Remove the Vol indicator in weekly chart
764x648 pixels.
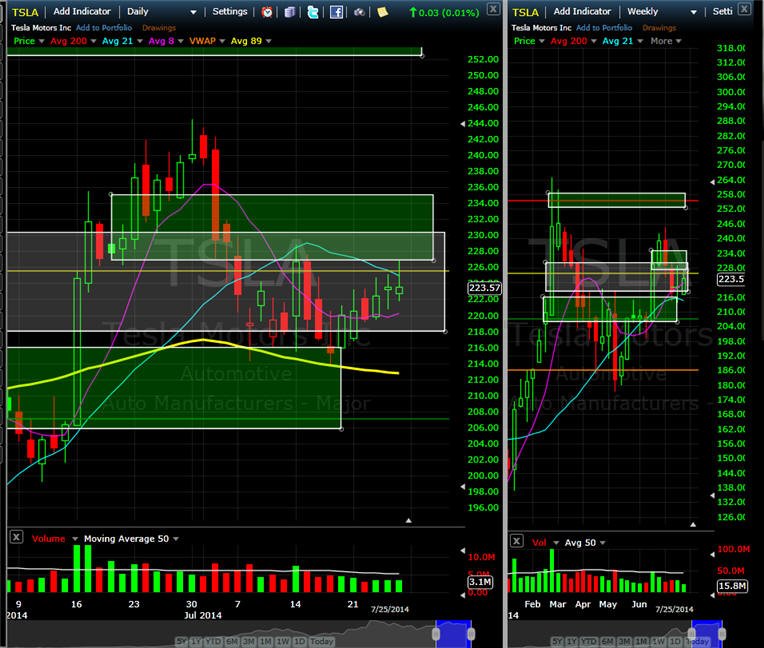[516, 541]
